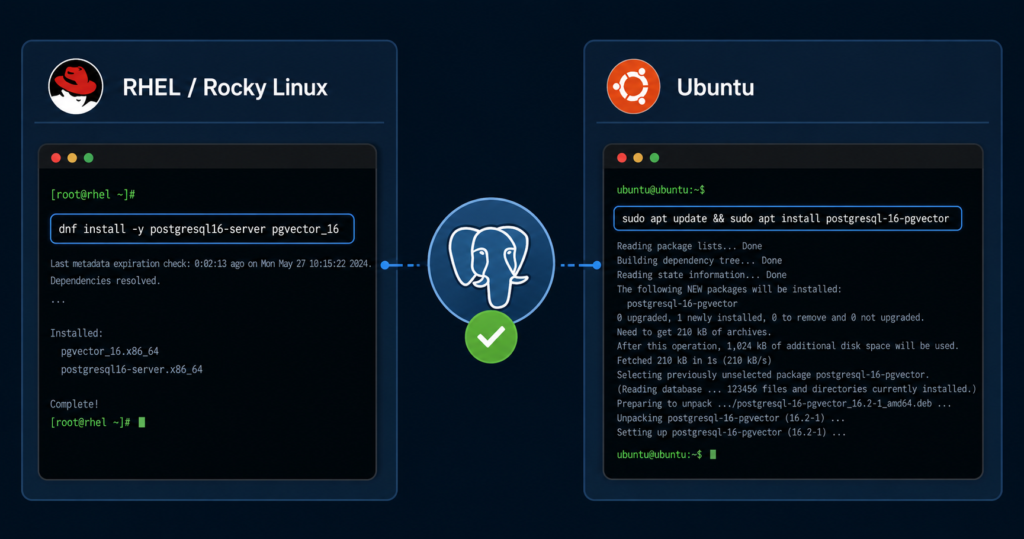
Task: Click green maximize dot in Ubuntu terminal
Action: click(x=654, y=158)
